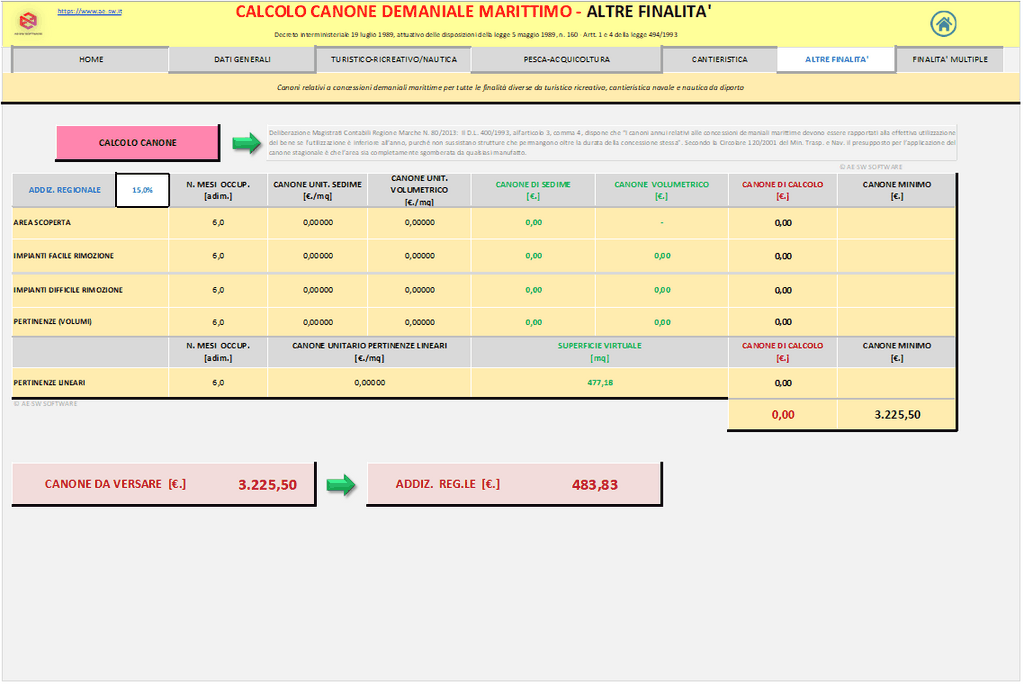Select the ALTRE FINALITA' tab
The height and width of the screenshot is (685, 1024).
[836, 60]
